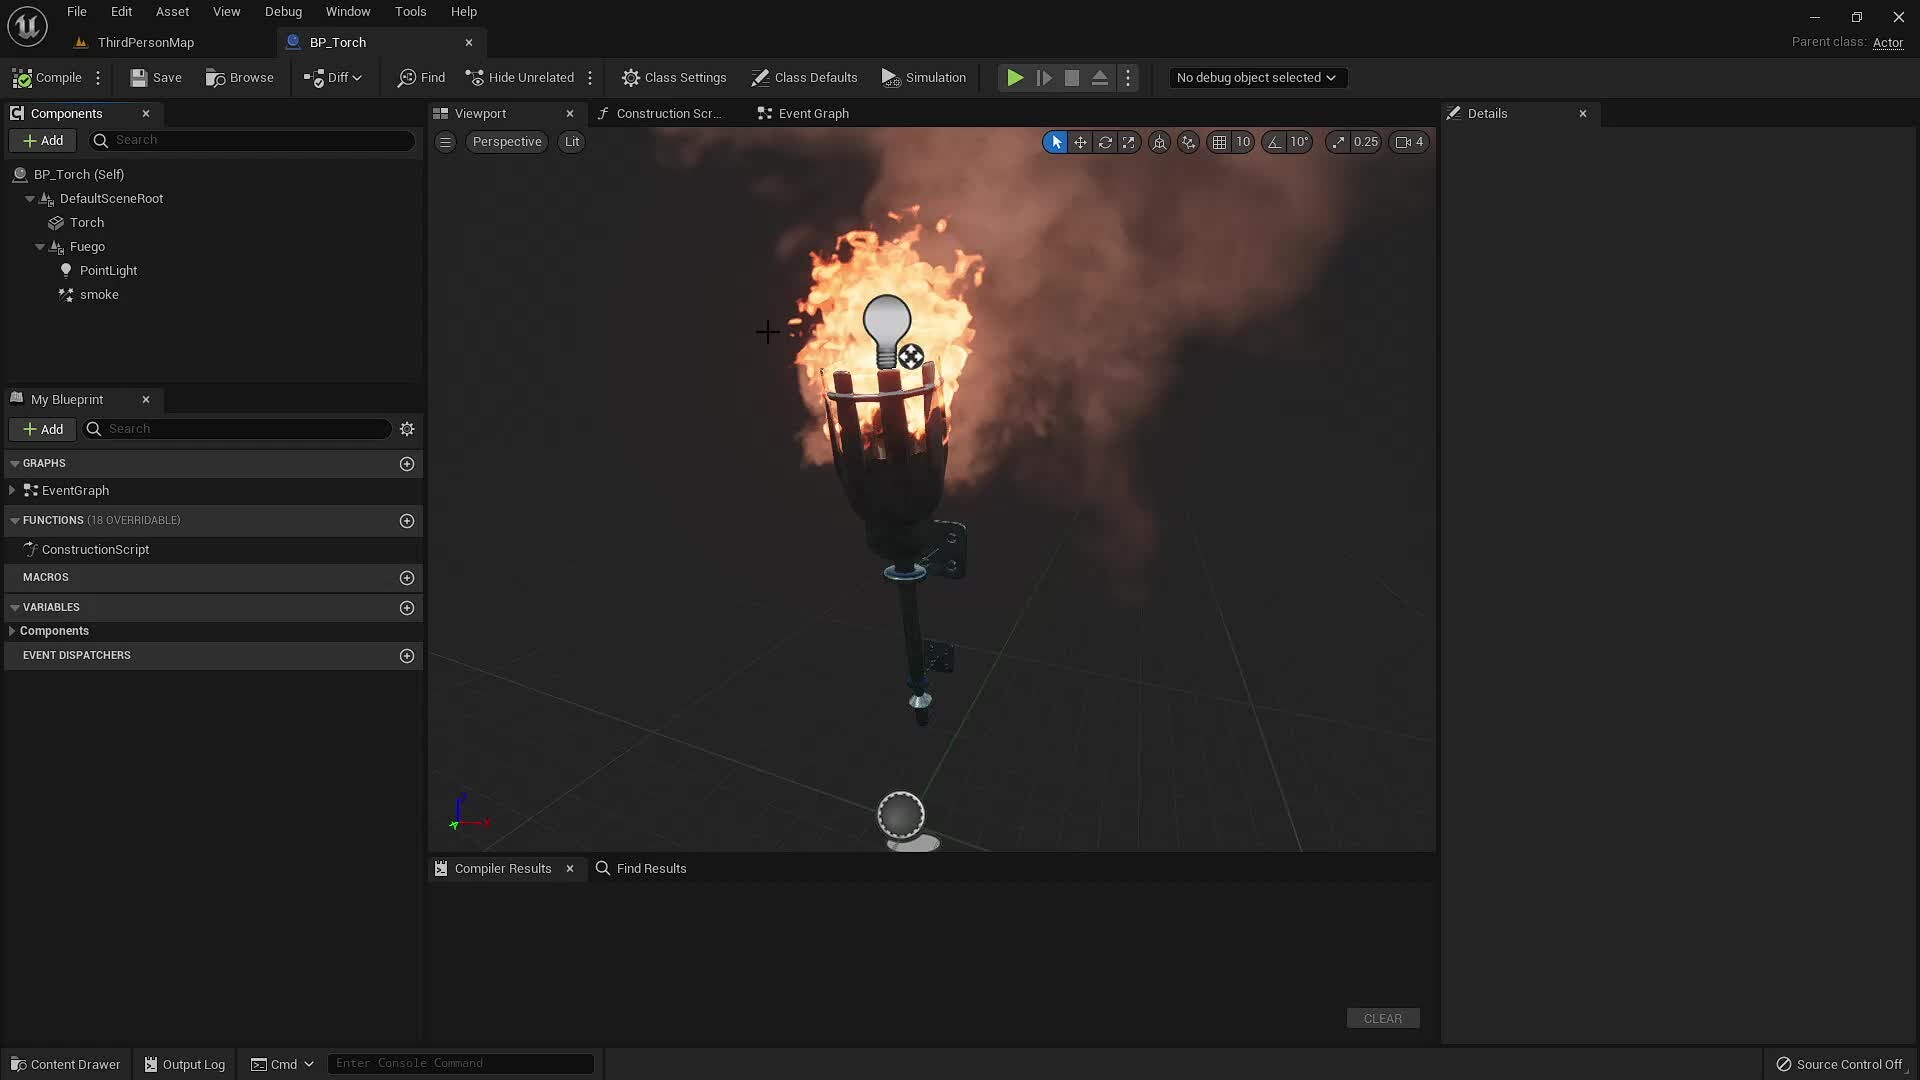Toggle the Perspective view mode
Viewport: 1920px width, 1080px height.
coord(506,142)
